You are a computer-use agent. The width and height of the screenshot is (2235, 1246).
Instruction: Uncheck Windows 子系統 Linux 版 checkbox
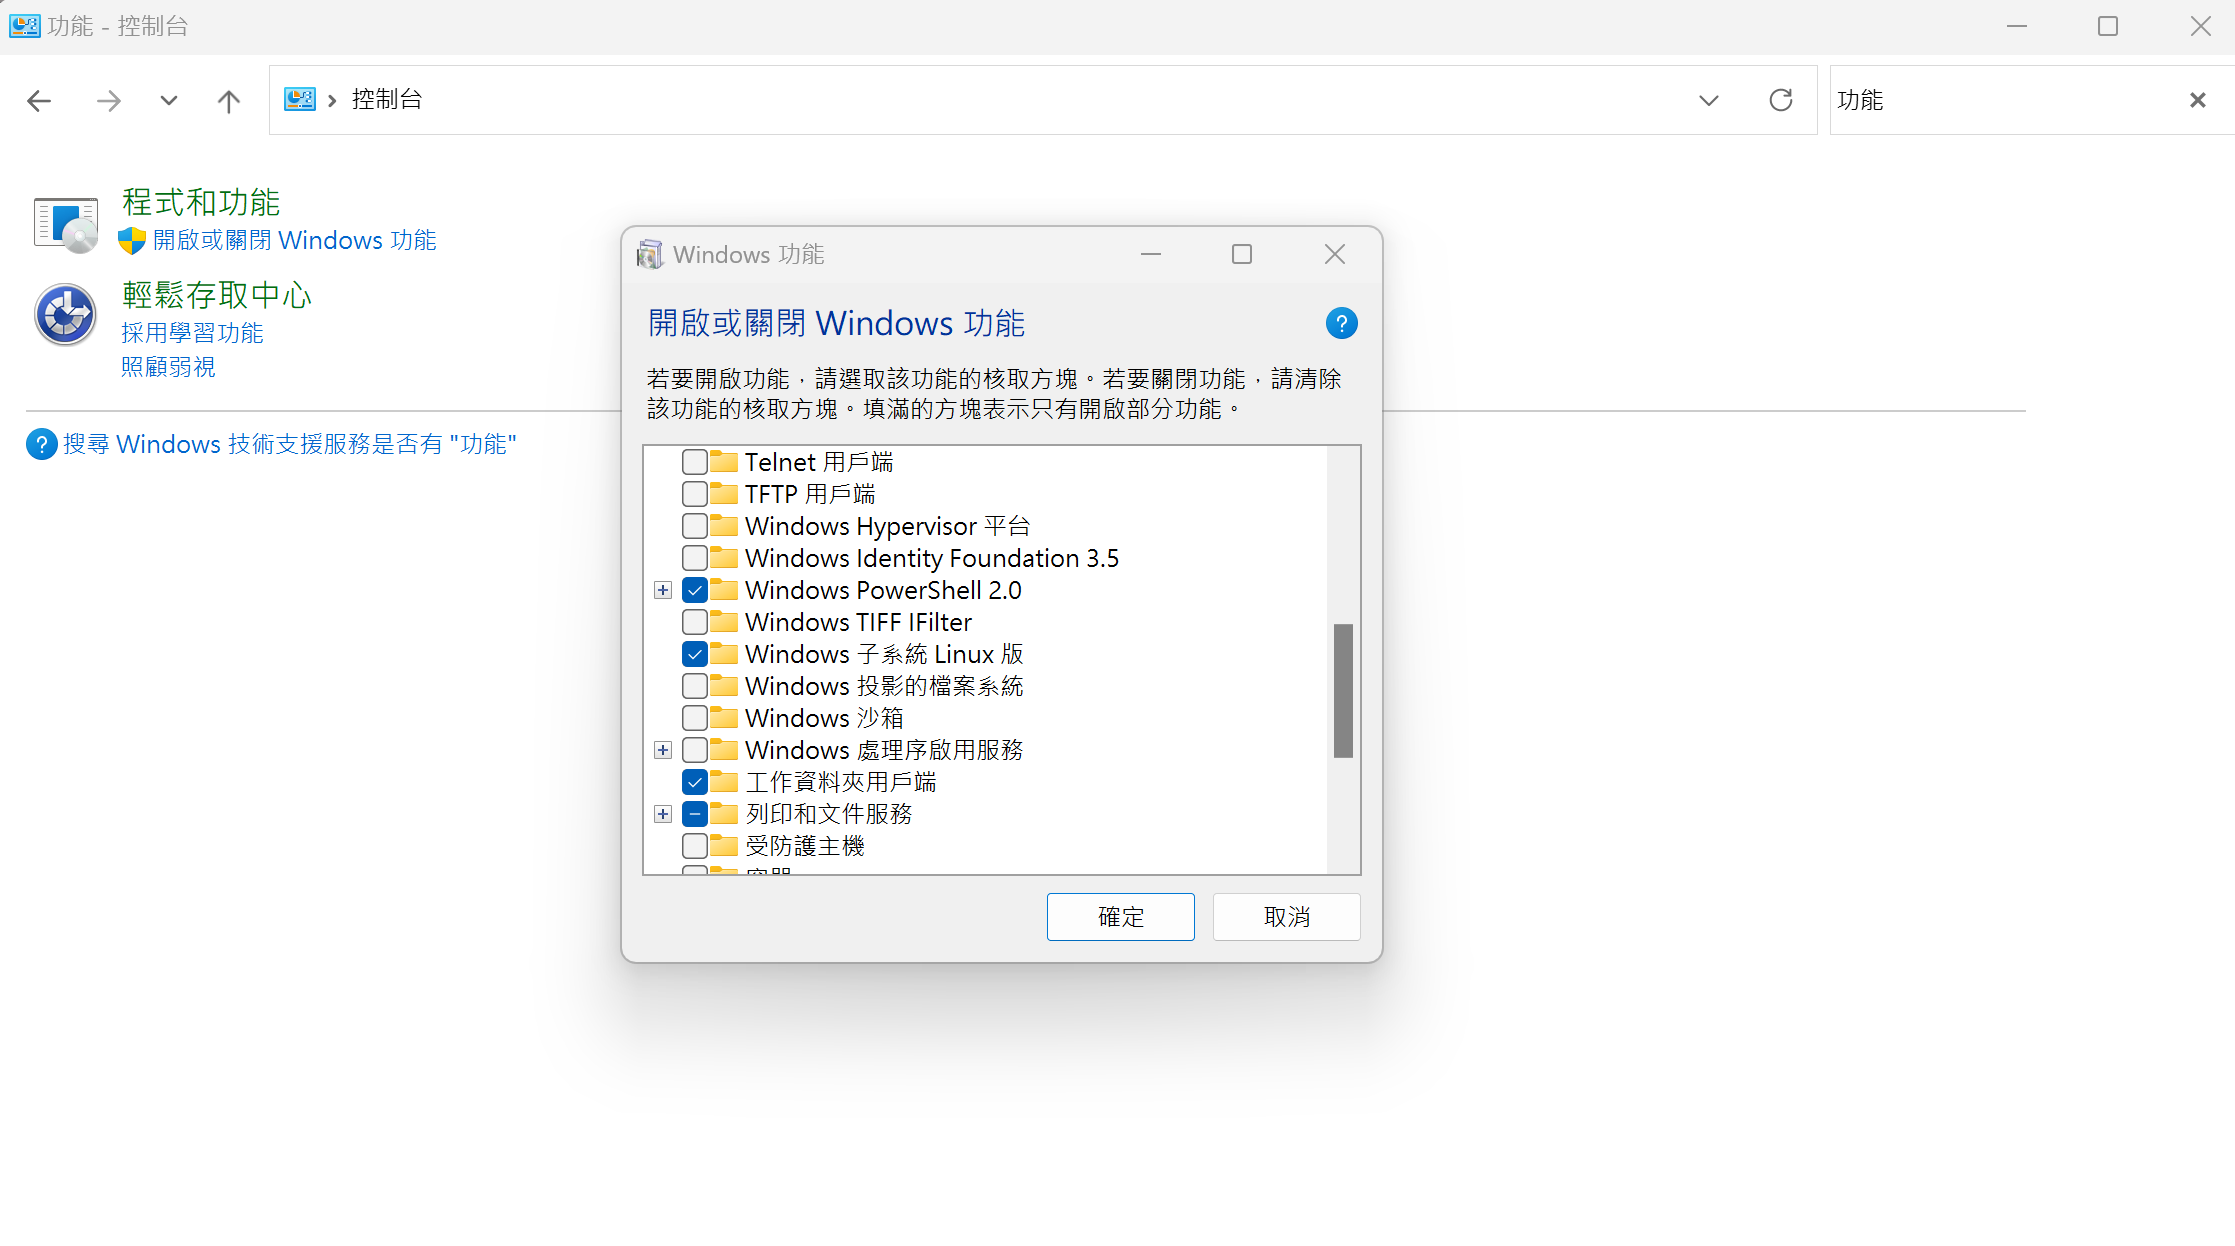coord(695,654)
